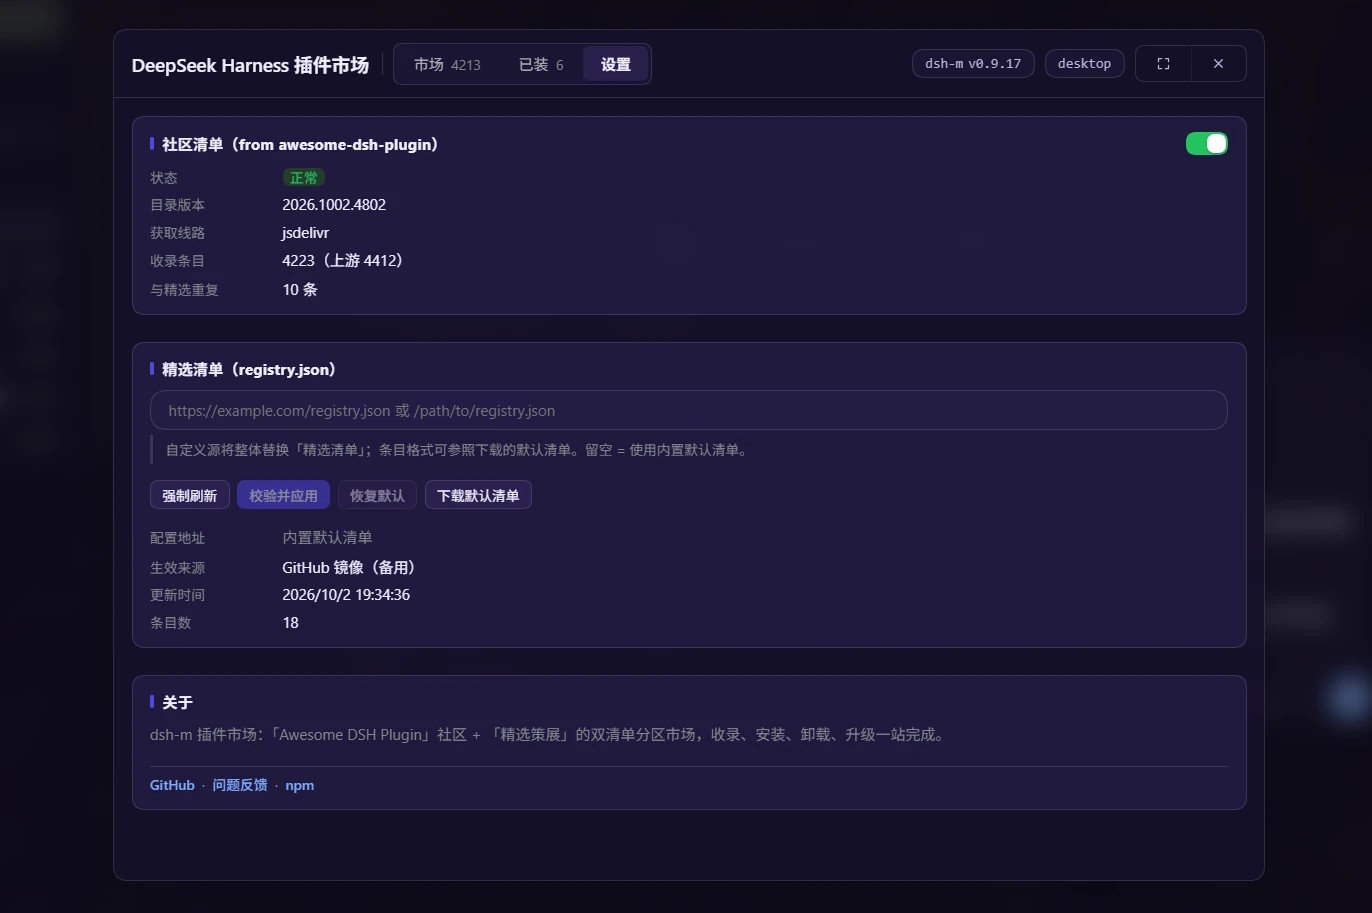Click the 正常 status badge
The image size is (1372, 913).
click(x=304, y=177)
